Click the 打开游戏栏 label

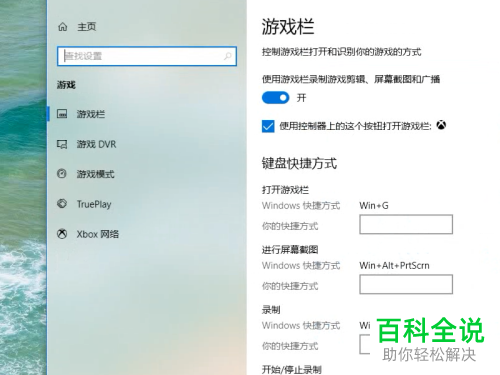(x=285, y=190)
